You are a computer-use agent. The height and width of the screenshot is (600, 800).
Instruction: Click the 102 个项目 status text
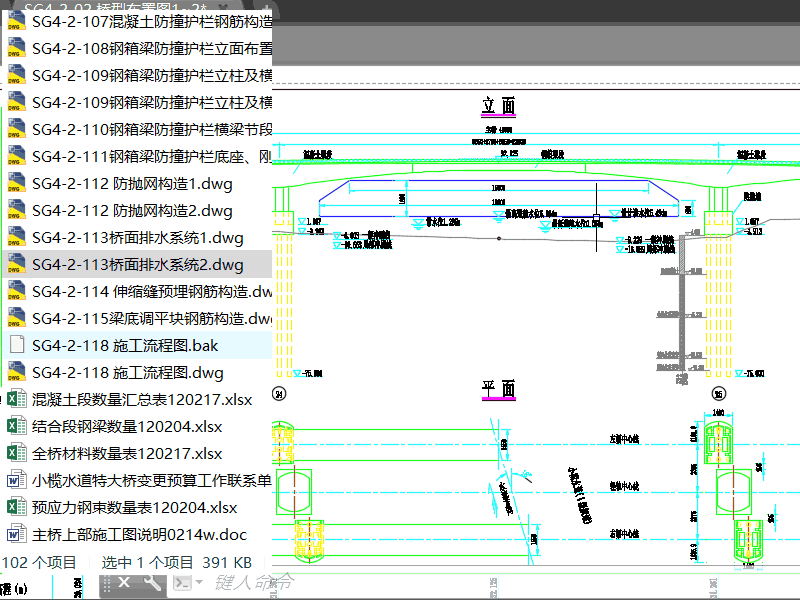[39, 562]
